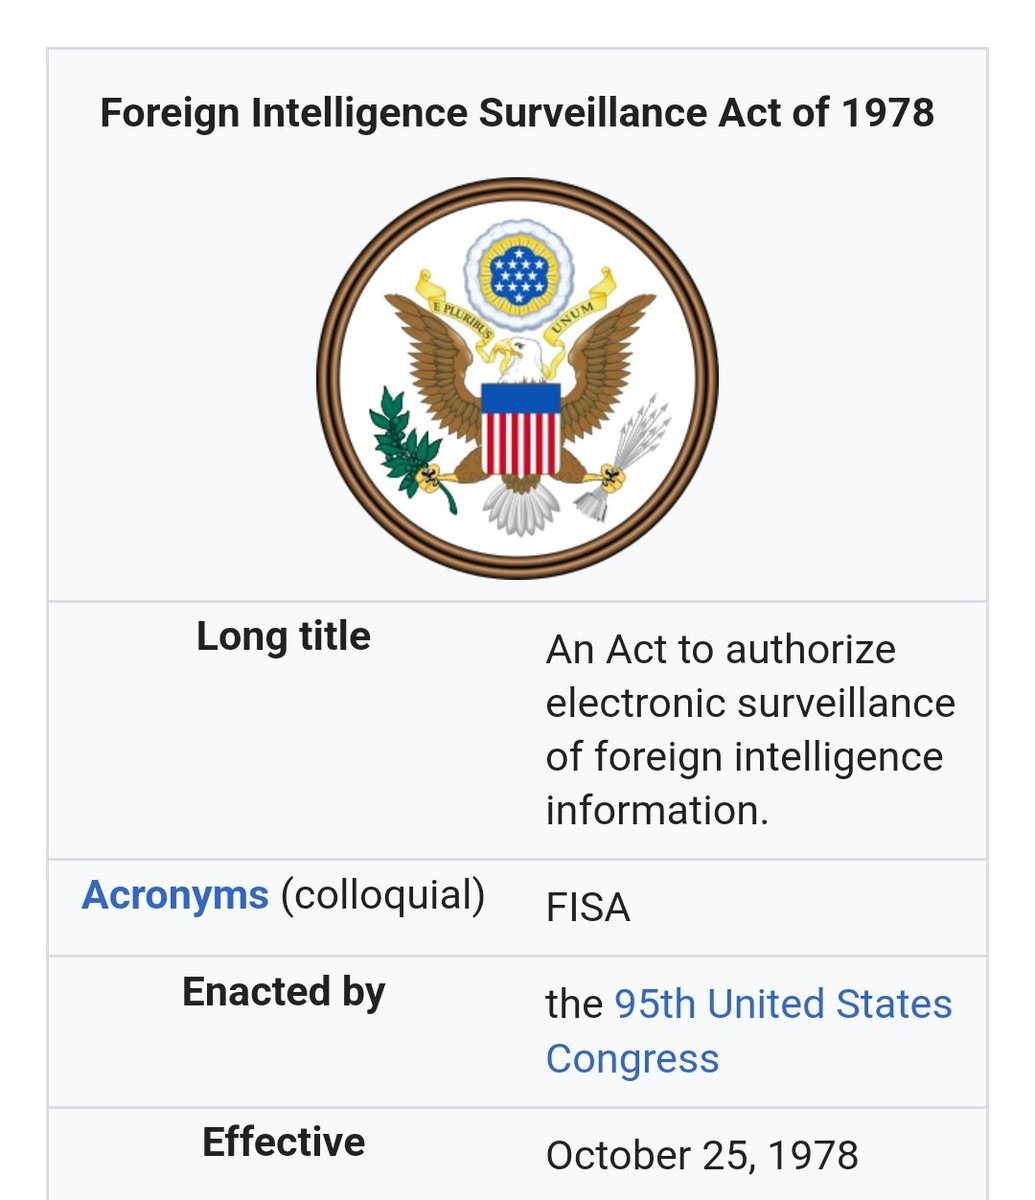Click the Effective row label
The image size is (1035, 1200).
[x=283, y=1141]
